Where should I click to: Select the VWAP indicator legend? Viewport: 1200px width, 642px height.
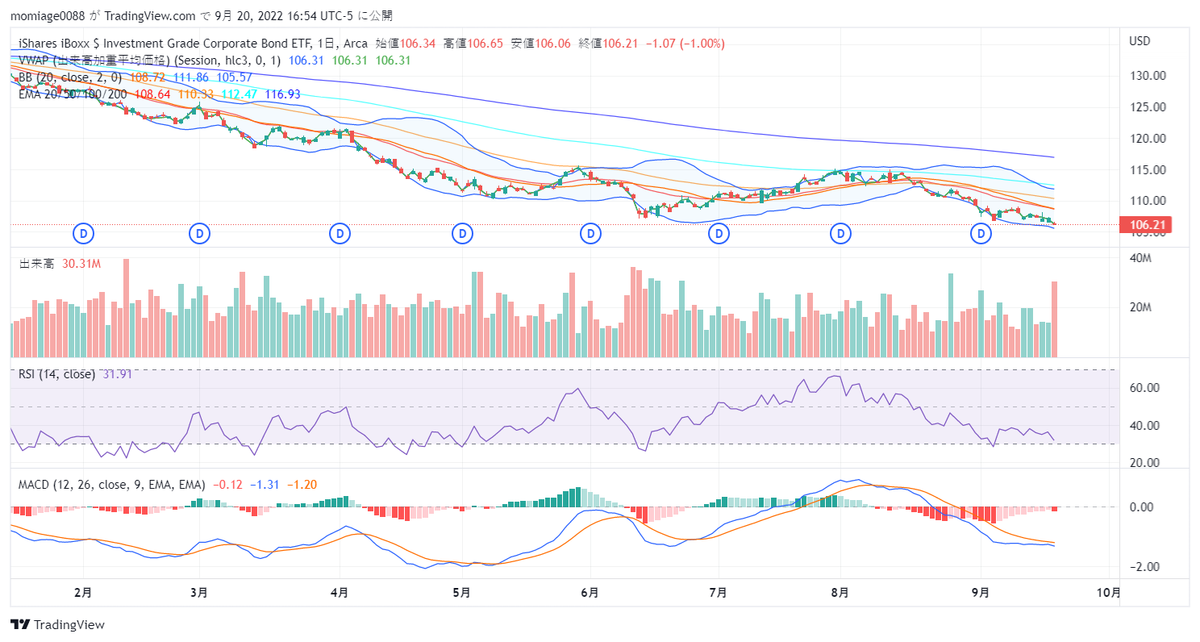[150, 60]
